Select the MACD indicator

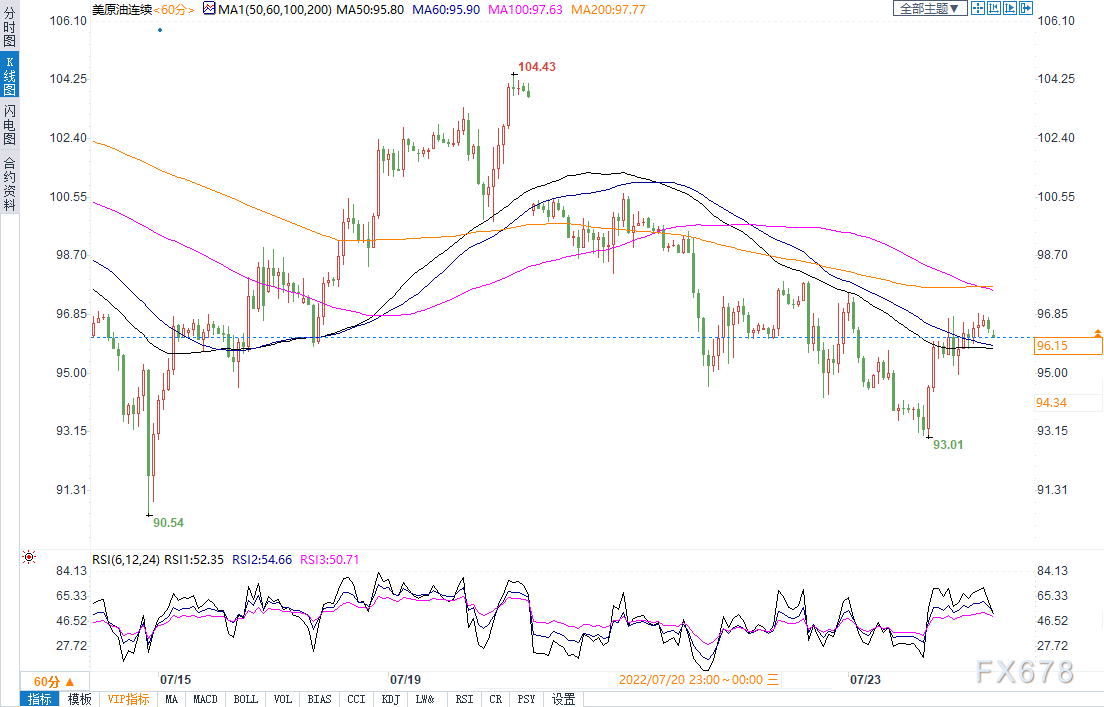pyautogui.click(x=205, y=699)
